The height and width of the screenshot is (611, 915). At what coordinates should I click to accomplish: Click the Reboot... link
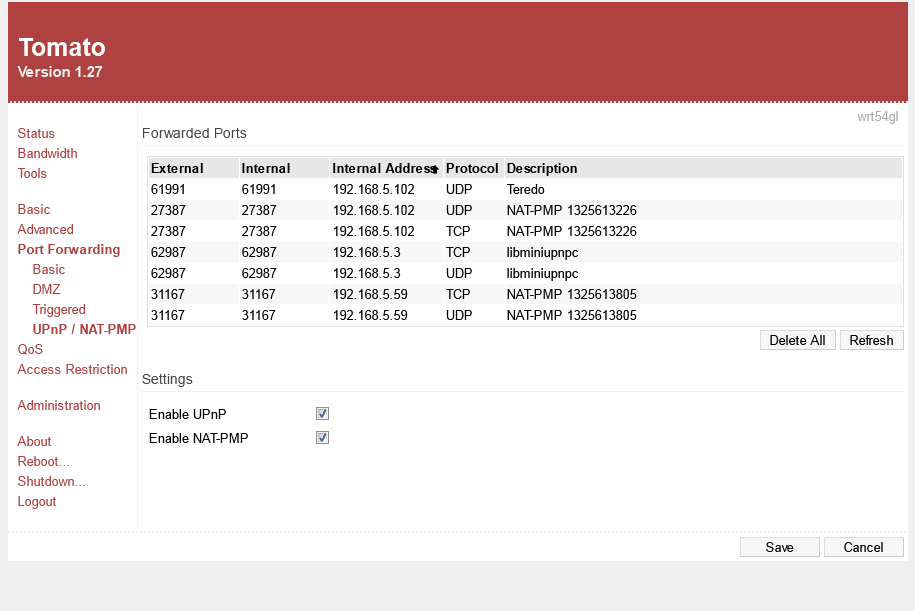point(43,461)
